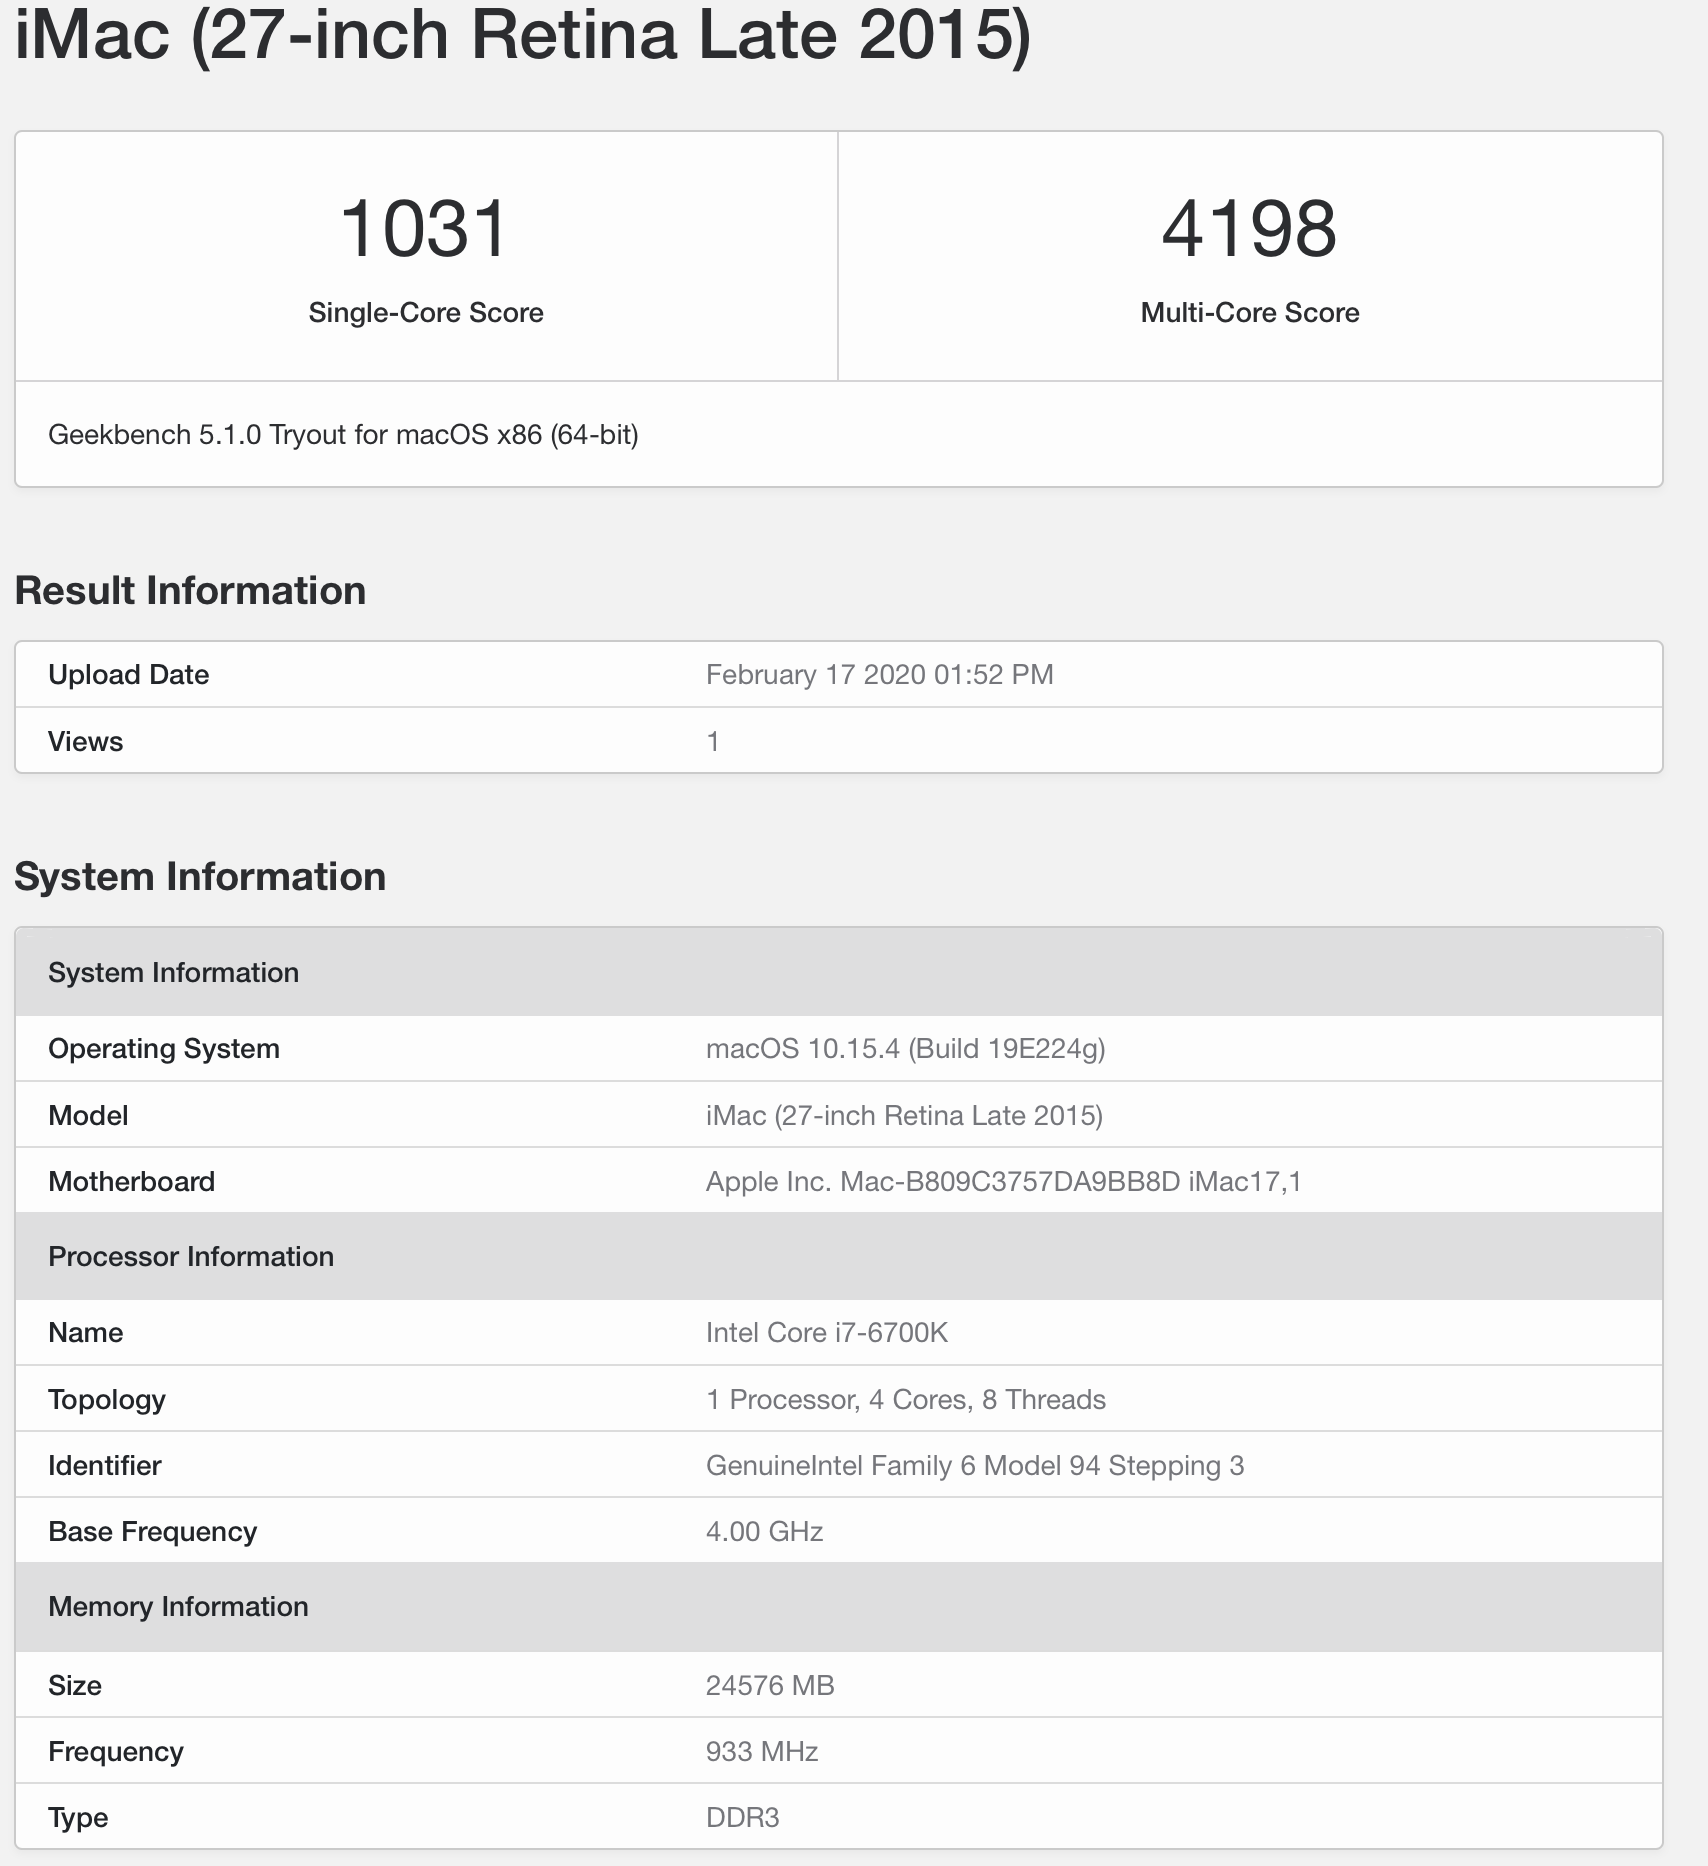The image size is (1708, 1866).
Task: Select the Model value iMac (27-inch Retina Late 2015)
Action: (x=905, y=1116)
